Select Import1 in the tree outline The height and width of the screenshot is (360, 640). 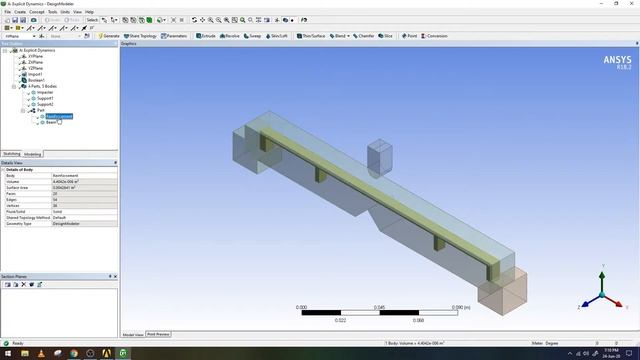point(35,74)
